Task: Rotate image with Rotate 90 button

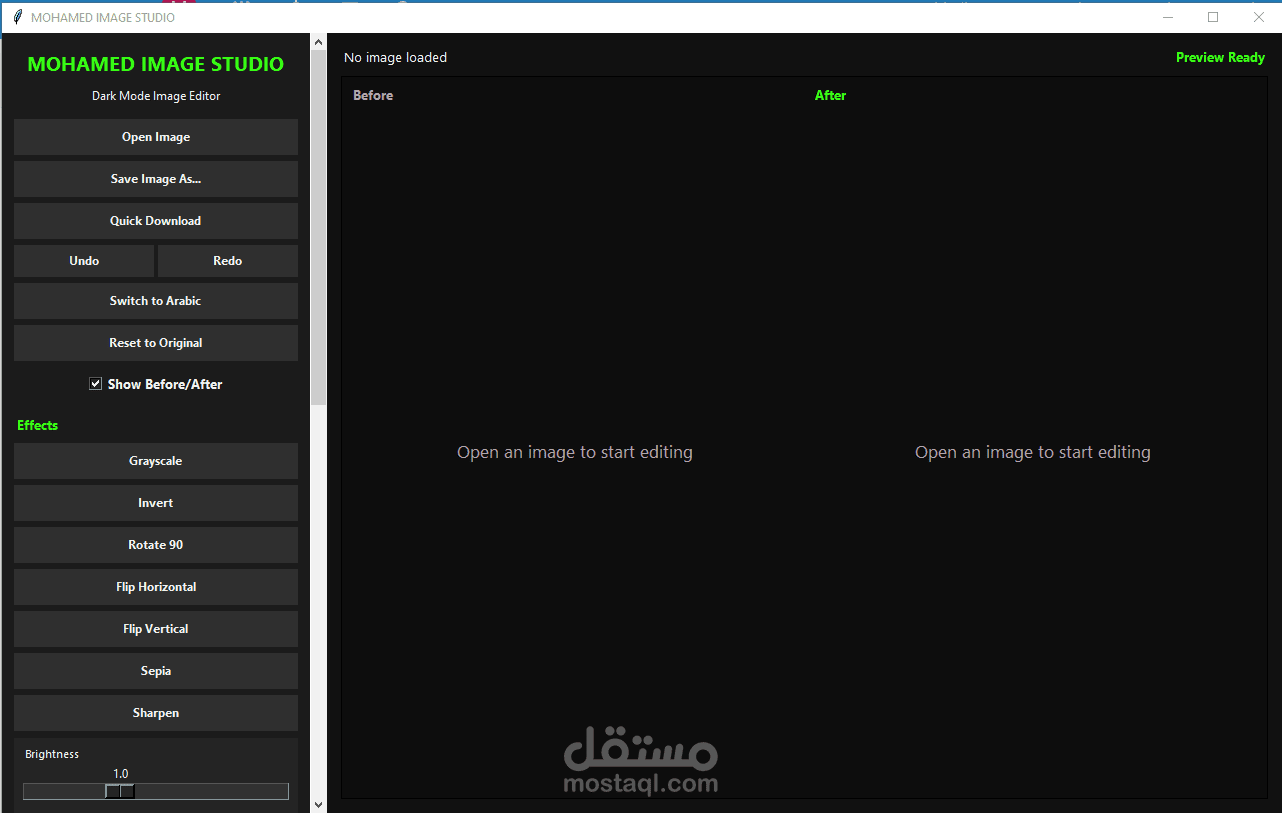Action: (x=156, y=545)
